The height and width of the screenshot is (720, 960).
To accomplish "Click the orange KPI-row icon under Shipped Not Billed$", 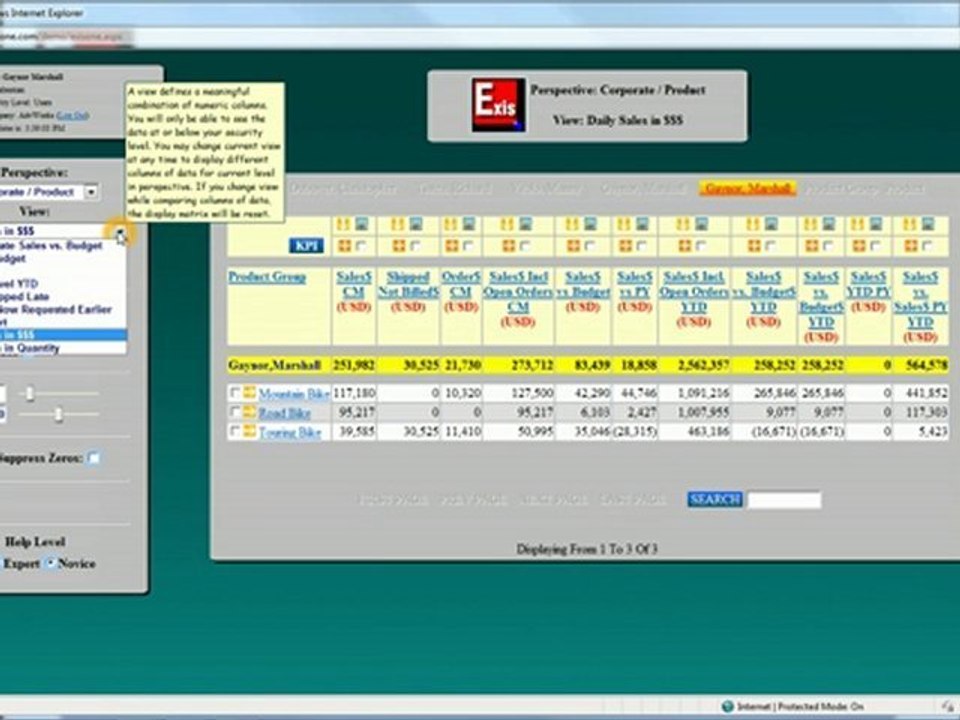I will [x=399, y=246].
